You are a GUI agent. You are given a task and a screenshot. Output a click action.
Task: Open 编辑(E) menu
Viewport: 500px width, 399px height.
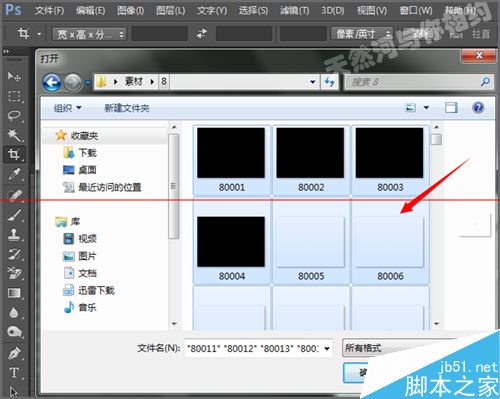click(90, 11)
